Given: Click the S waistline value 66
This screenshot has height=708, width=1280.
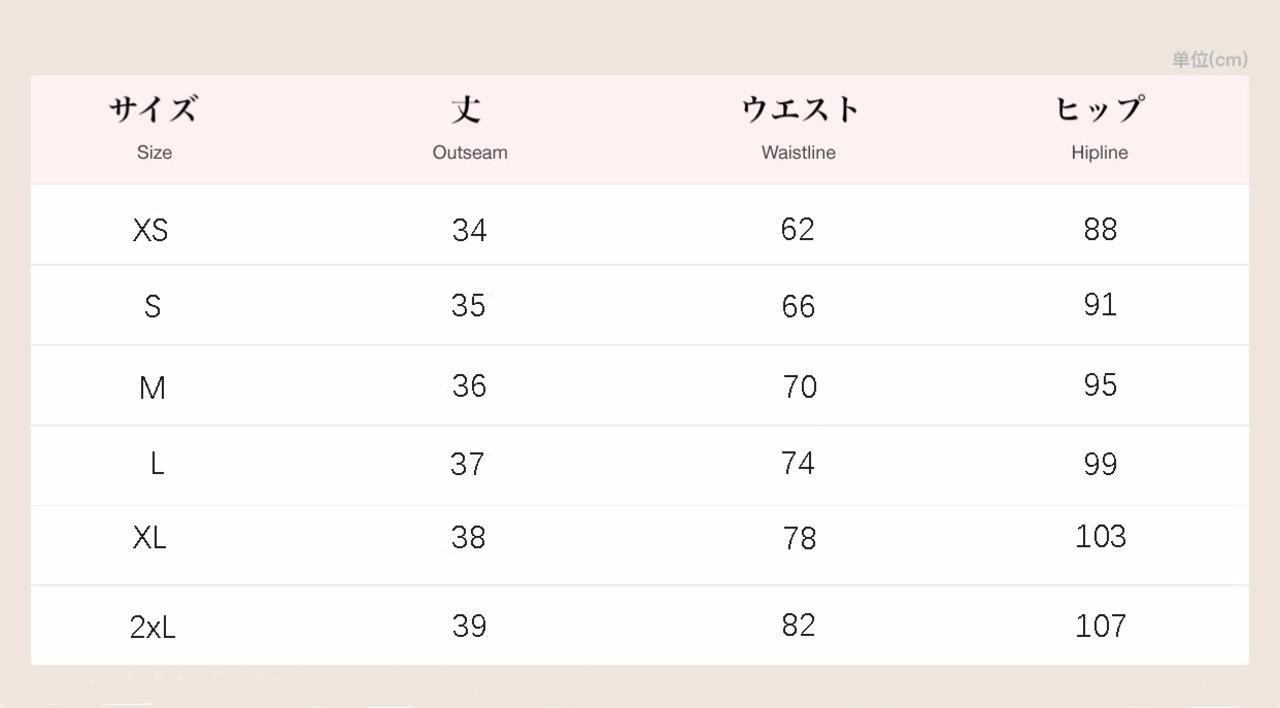Looking at the screenshot, I should click(798, 306).
